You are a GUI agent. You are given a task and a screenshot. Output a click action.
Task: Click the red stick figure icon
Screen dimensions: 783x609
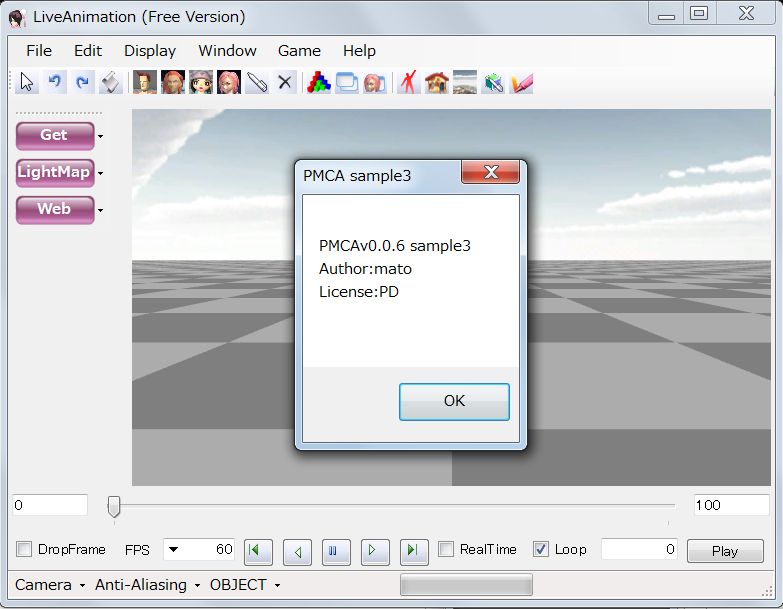408,82
